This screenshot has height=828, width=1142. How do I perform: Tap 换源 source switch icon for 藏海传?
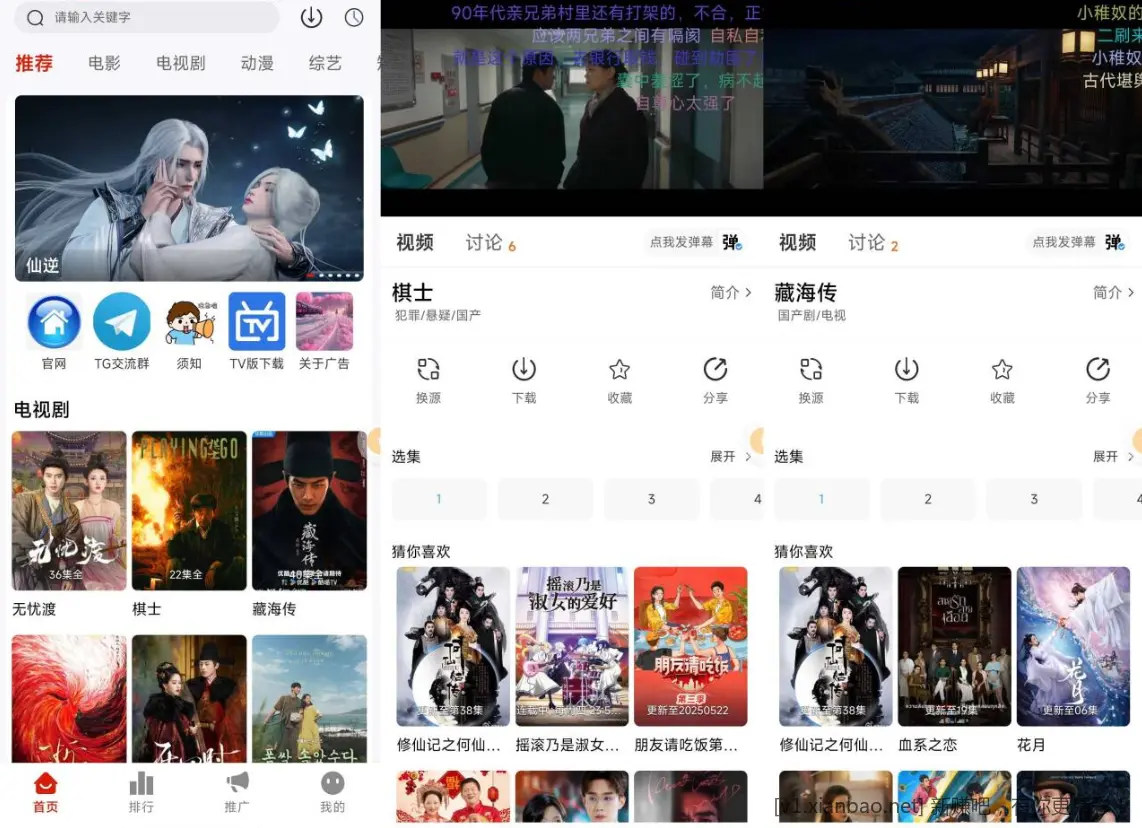click(x=811, y=369)
